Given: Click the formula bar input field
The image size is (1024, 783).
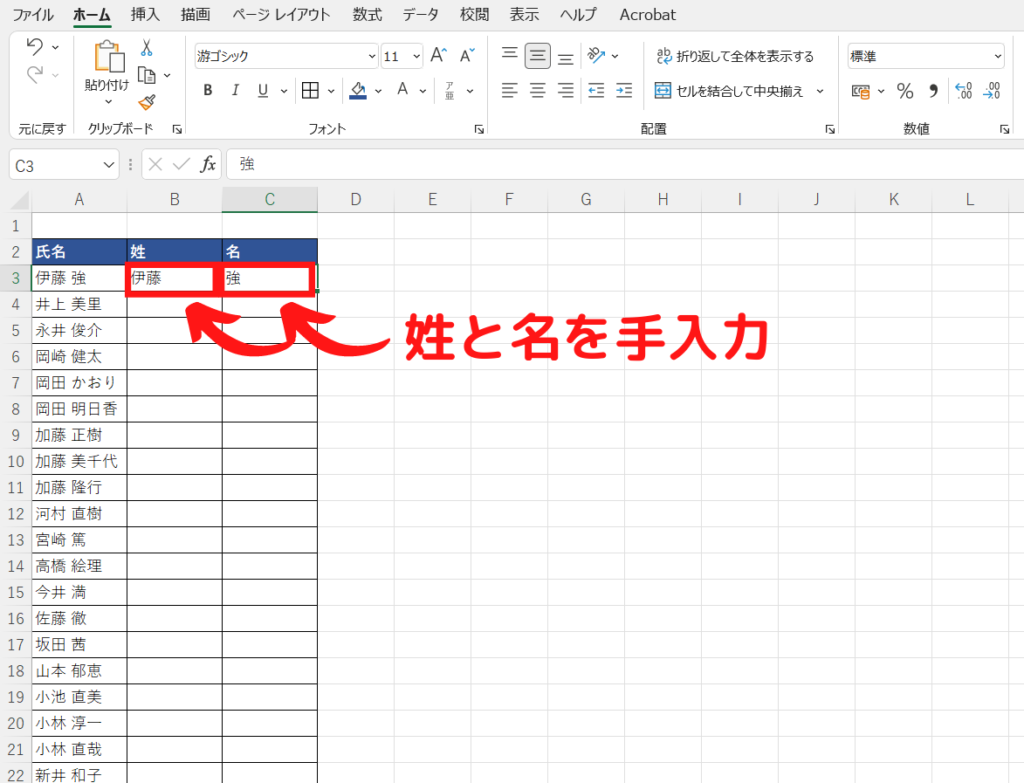Looking at the screenshot, I should click(625, 164).
